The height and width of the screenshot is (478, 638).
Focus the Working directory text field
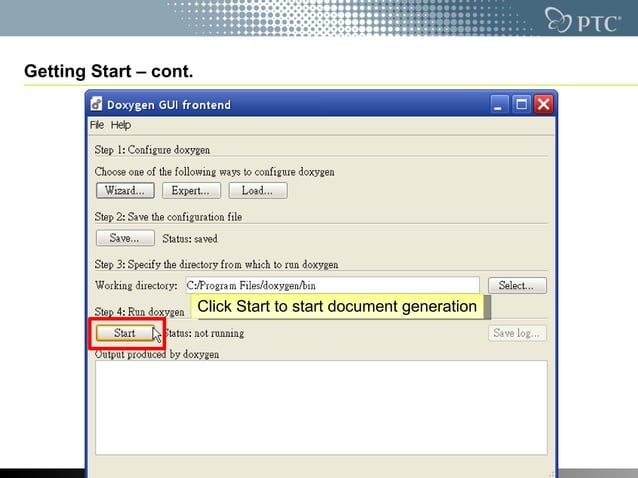coord(332,285)
